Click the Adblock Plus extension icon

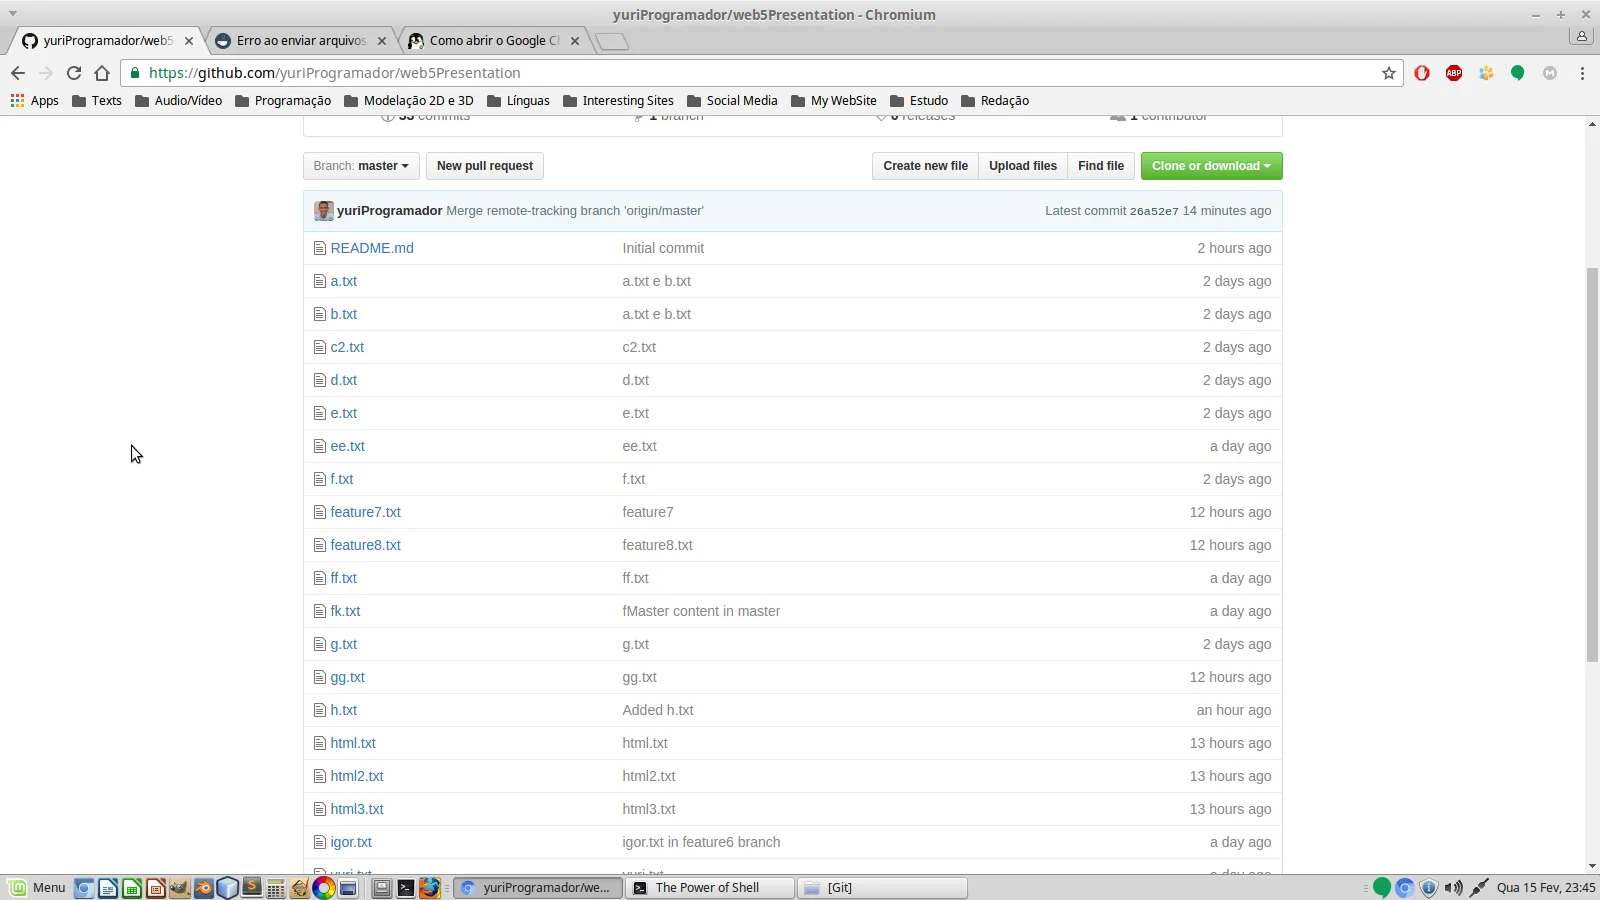[x=1454, y=73]
